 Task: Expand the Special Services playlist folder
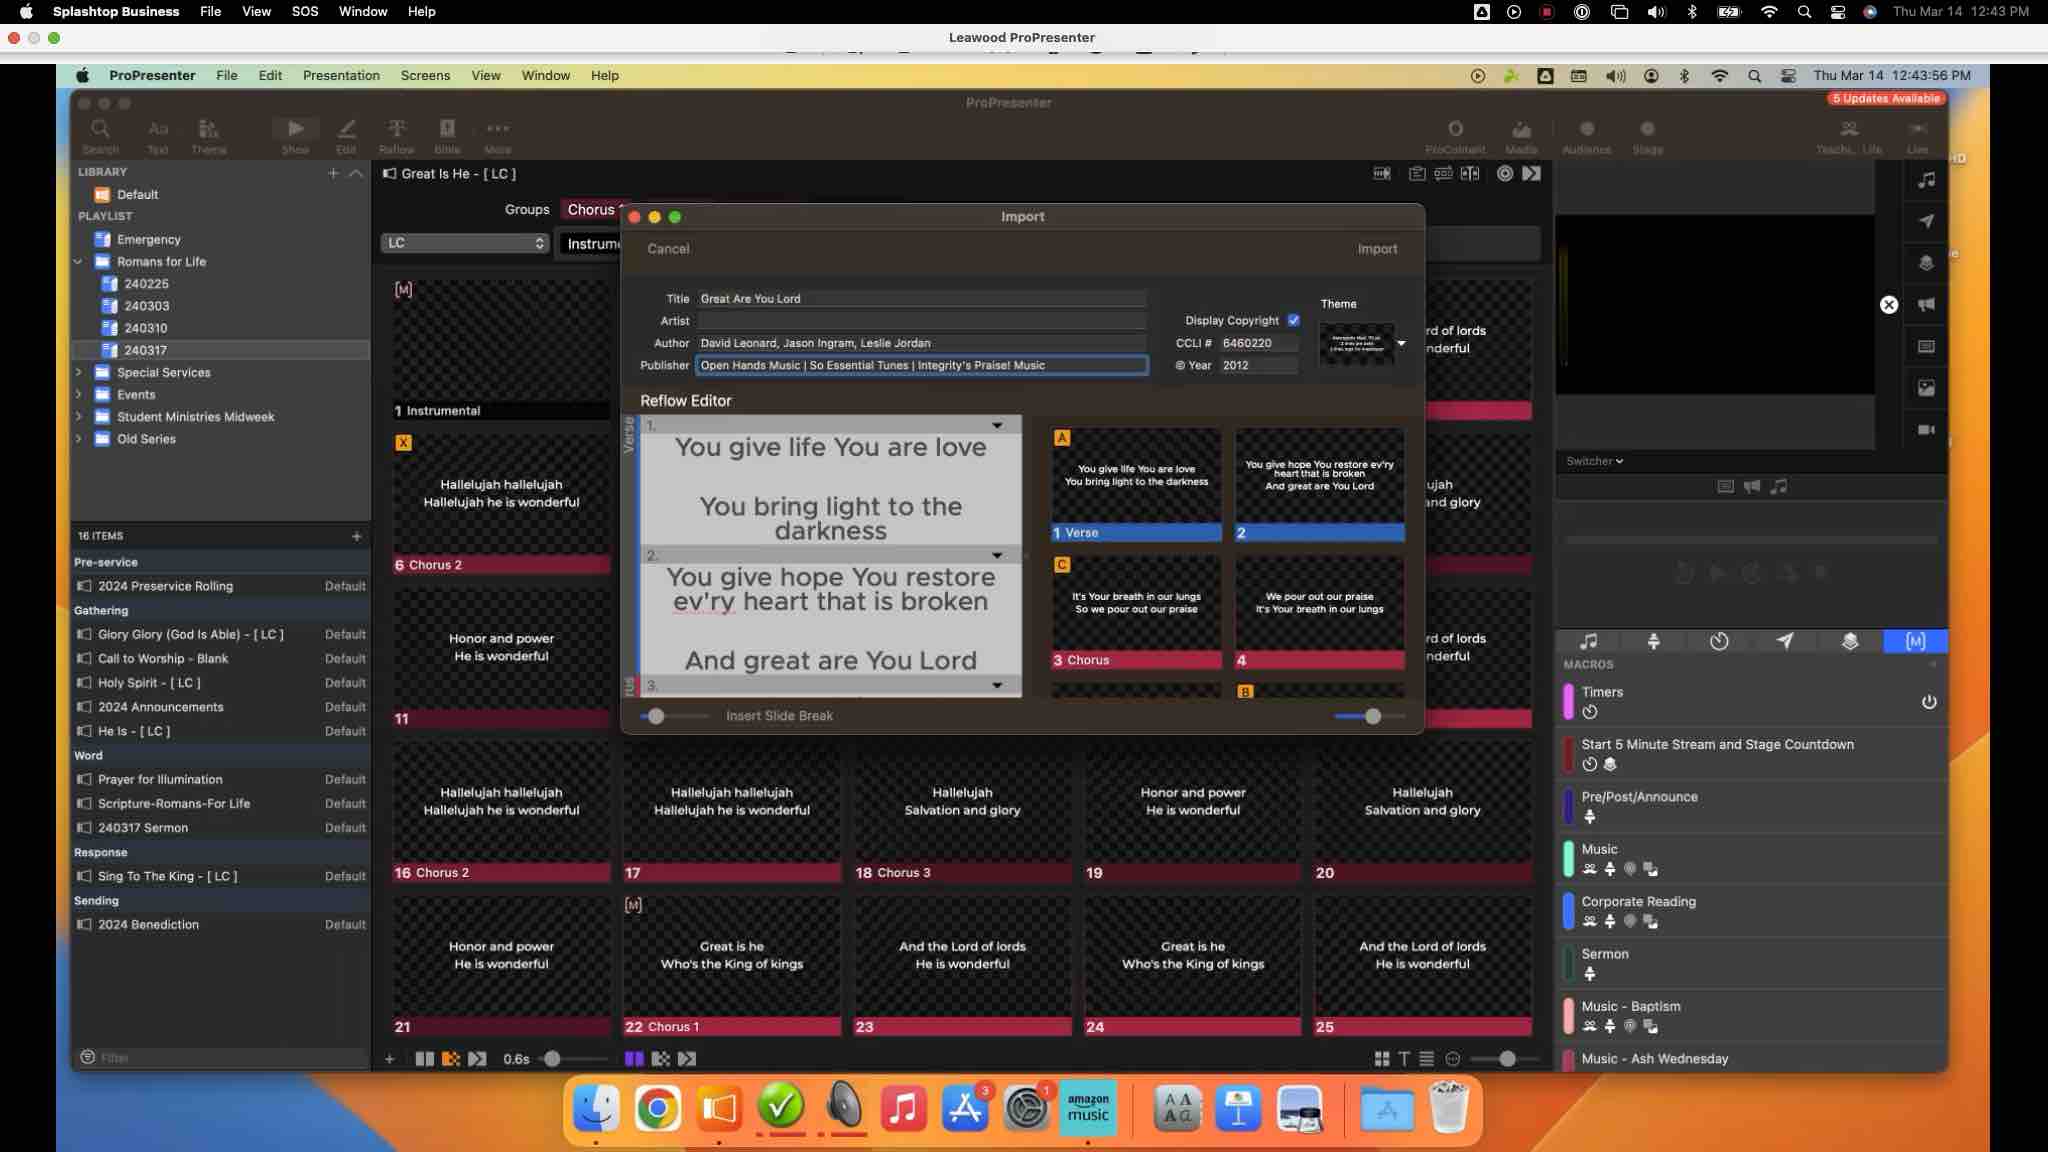[79, 372]
